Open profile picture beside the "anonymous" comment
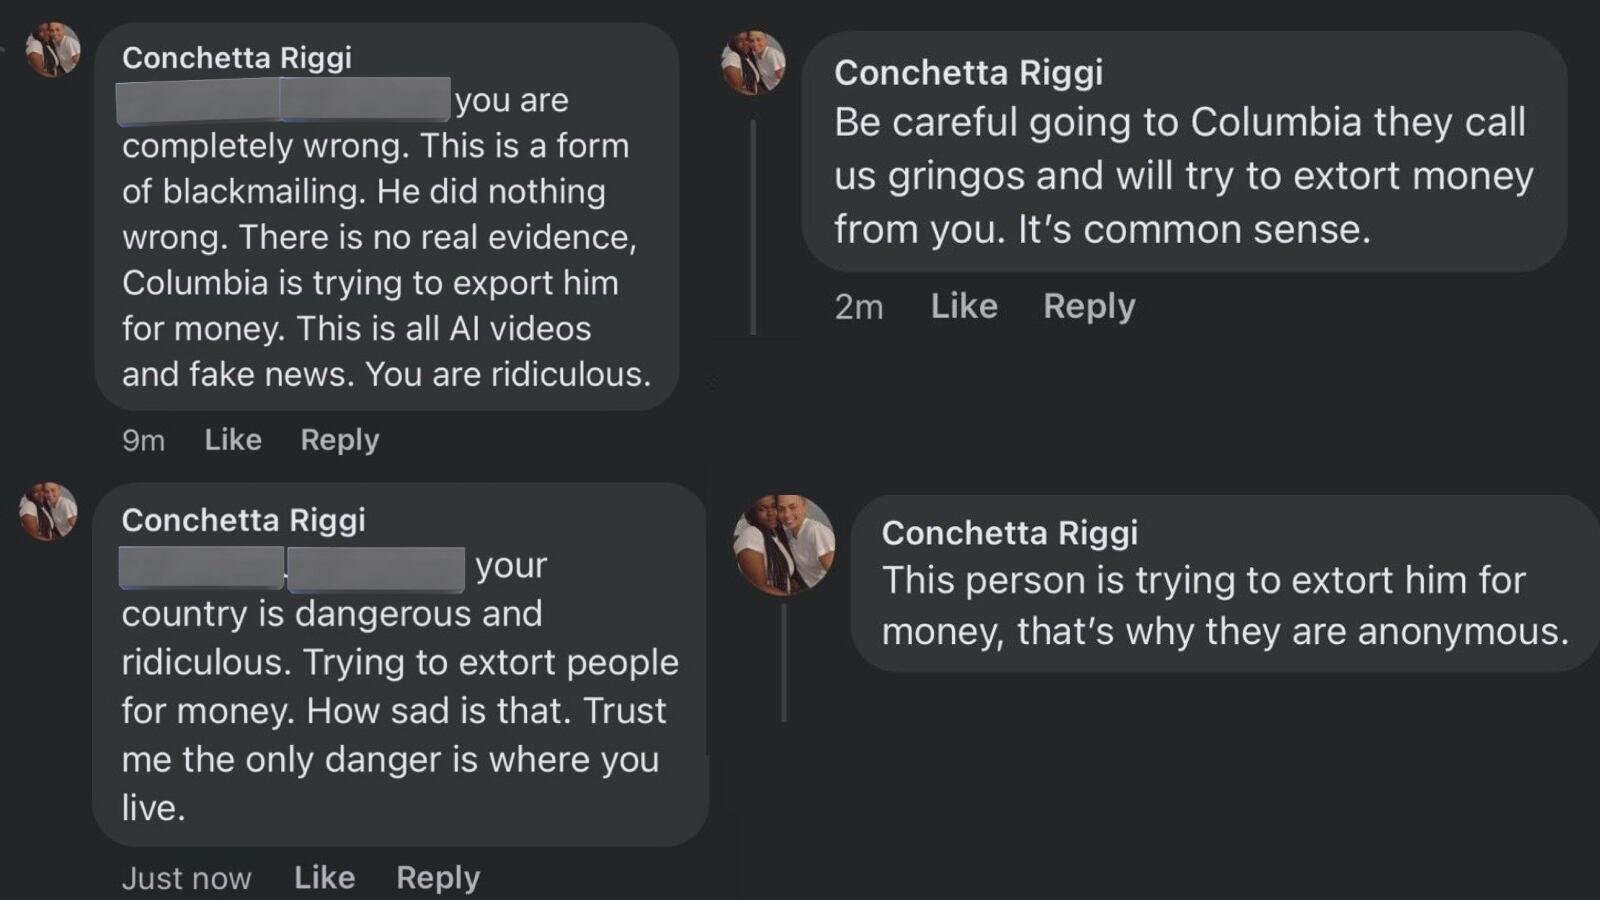This screenshot has width=1600, height=900. [784, 544]
